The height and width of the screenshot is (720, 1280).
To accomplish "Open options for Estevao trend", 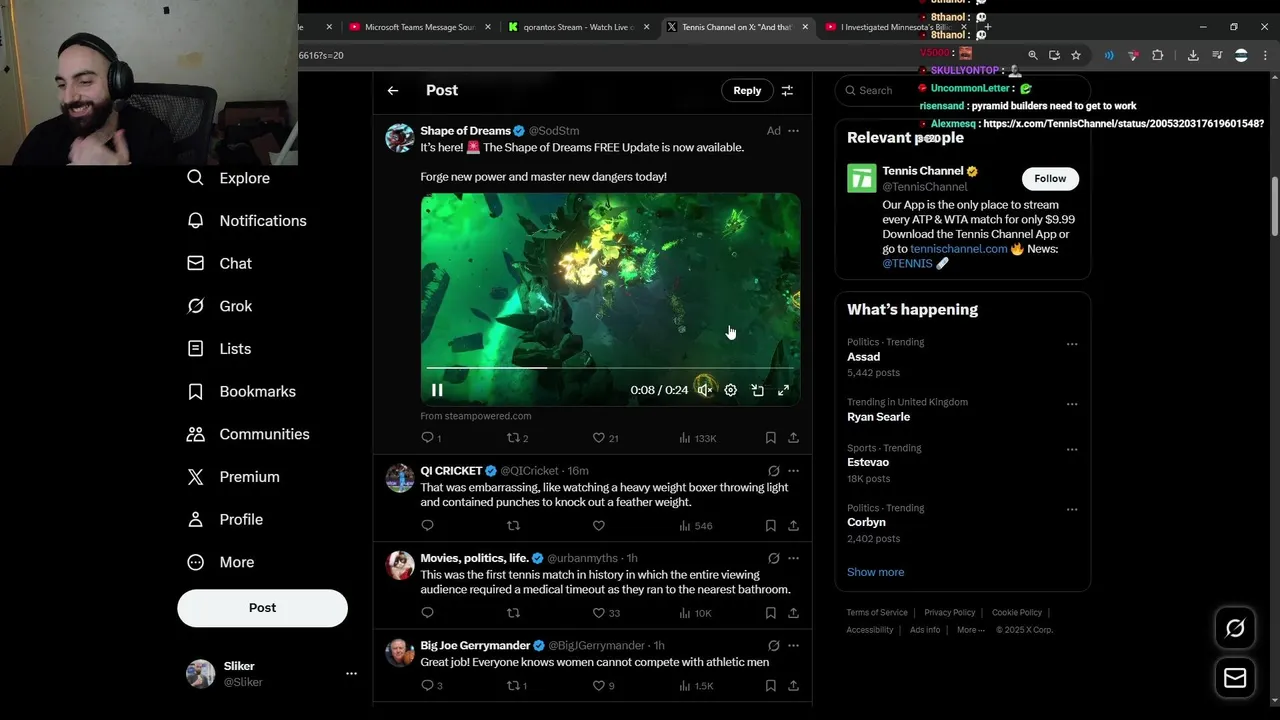I will [x=1072, y=450].
